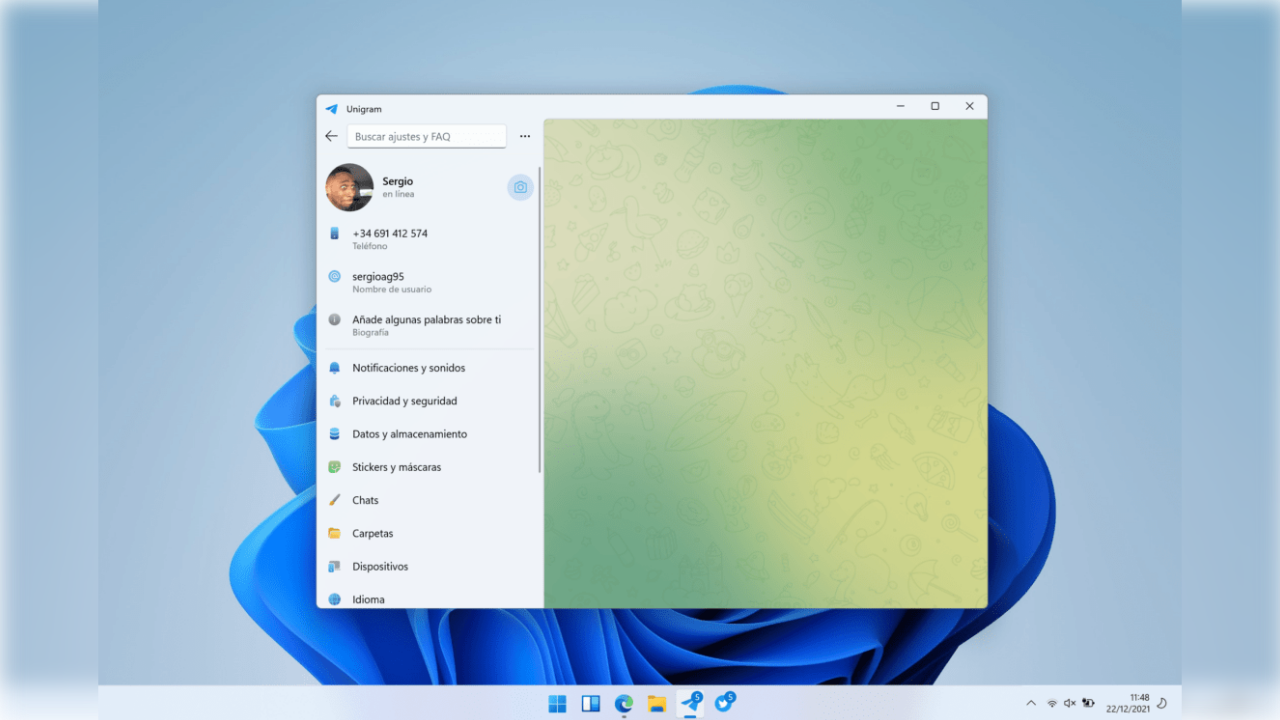Minimize the Unigram window
The width and height of the screenshot is (1280, 720).
pyautogui.click(x=901, y=106)
